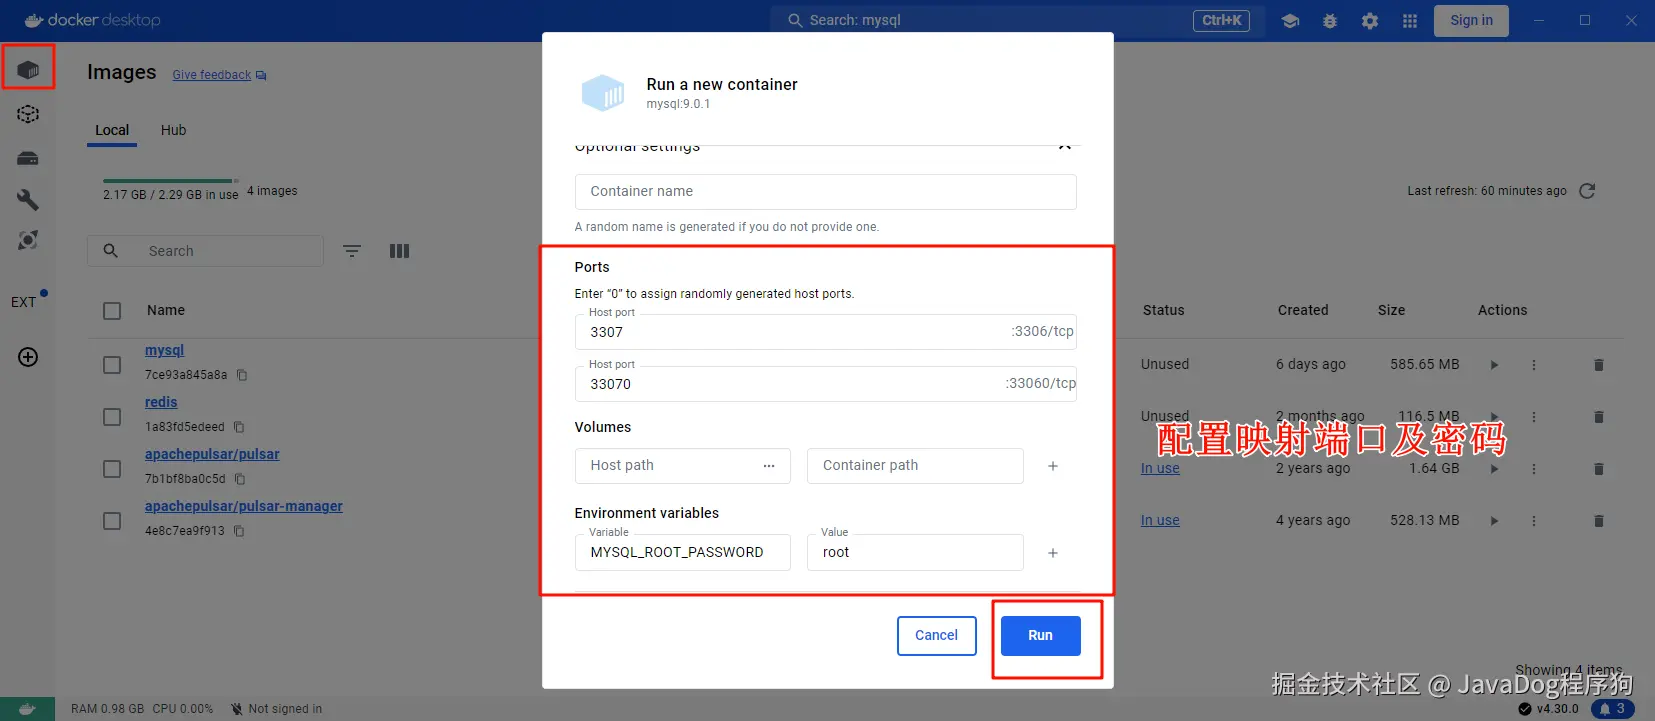Sort images by the Created column

coord(1303,311)
